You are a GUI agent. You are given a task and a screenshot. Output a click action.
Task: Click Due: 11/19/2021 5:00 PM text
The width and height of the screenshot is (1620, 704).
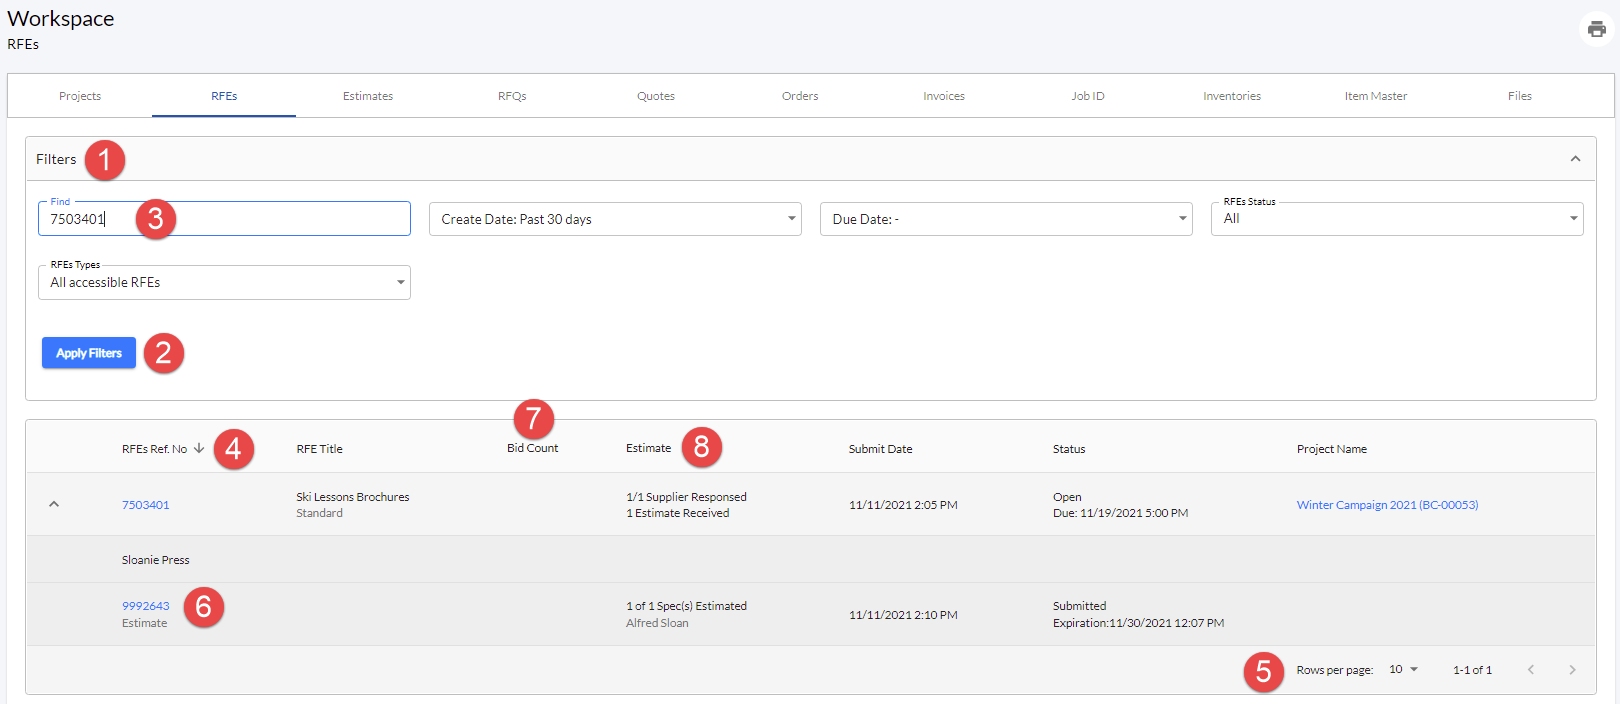click(x=1120, y=513)
